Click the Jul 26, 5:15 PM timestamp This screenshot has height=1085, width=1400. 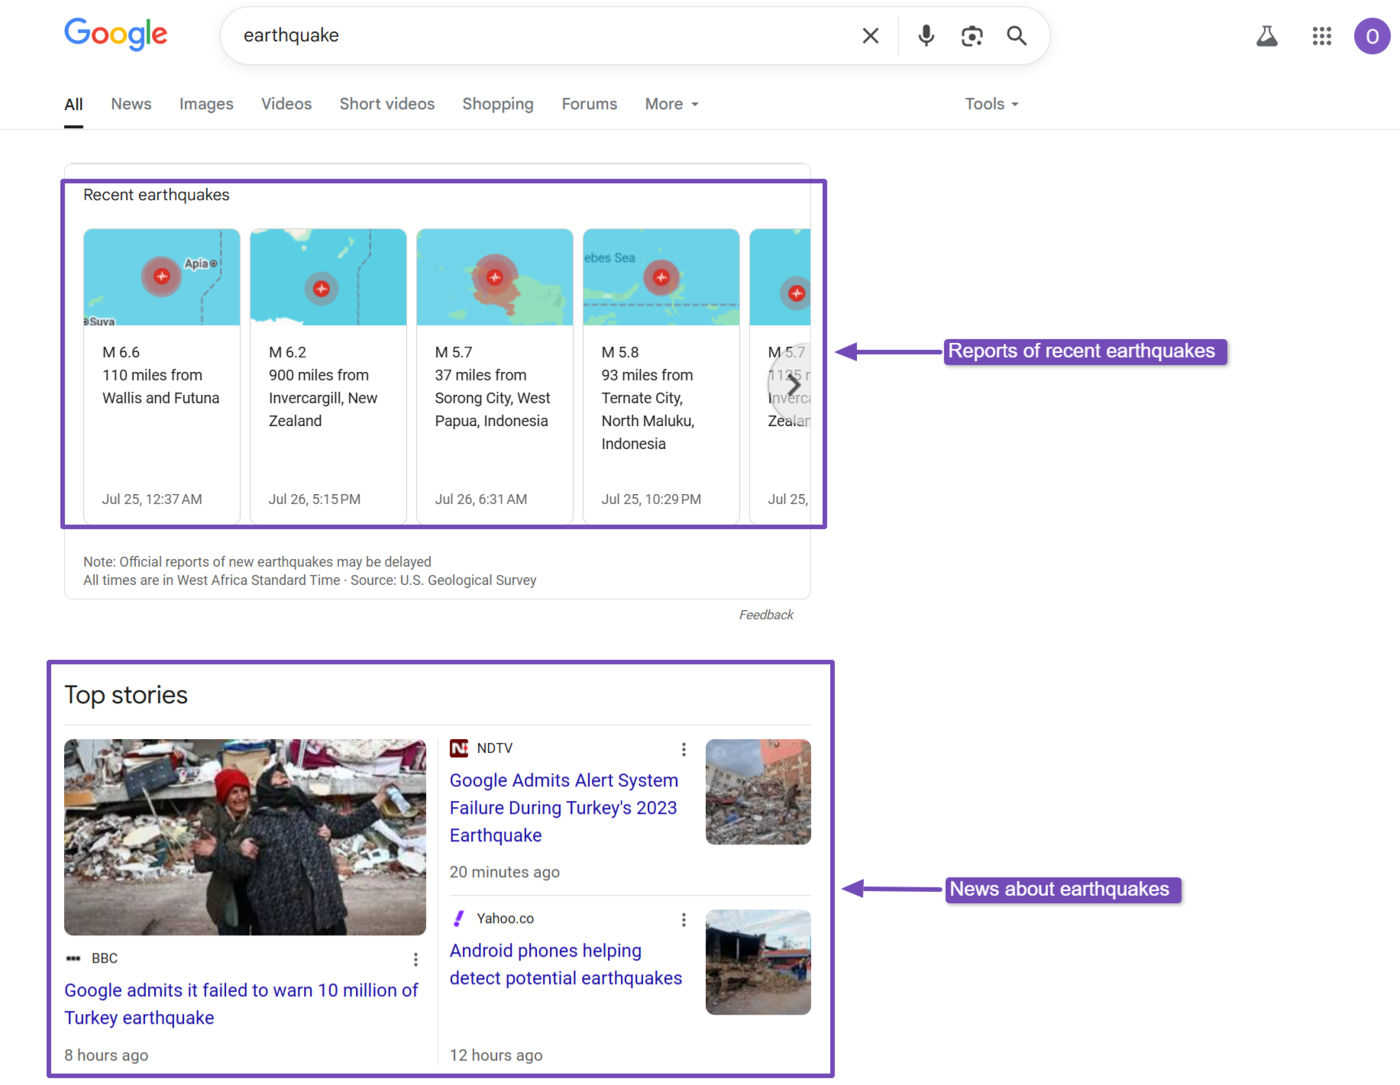(314, 499)
